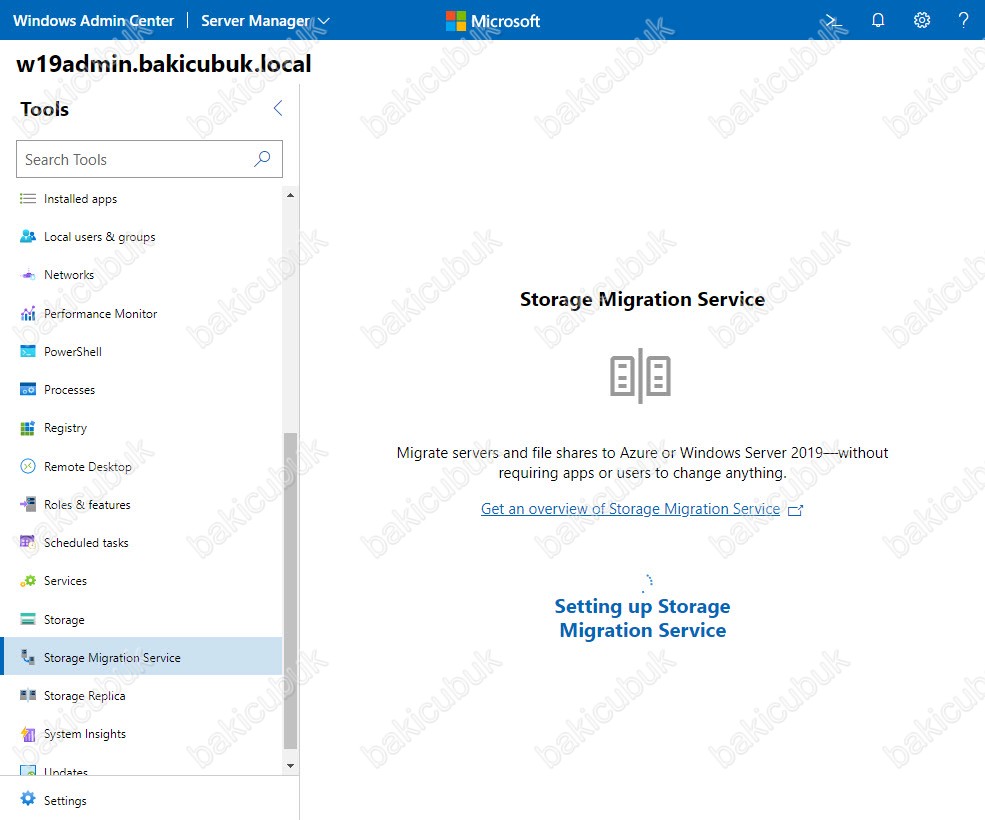This screenshot has height=820, width=985.
Task: Click the external link icon beside overview link
Action: [x=795, y=510]
